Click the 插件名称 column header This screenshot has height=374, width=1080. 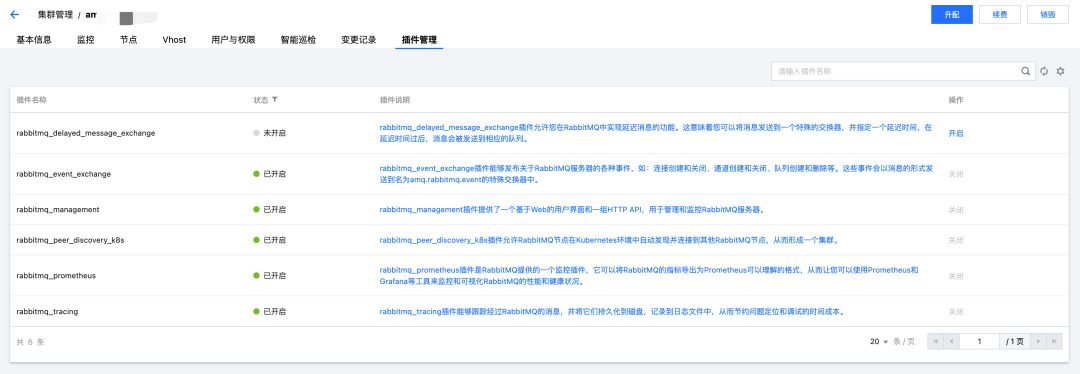pos(31,100)
